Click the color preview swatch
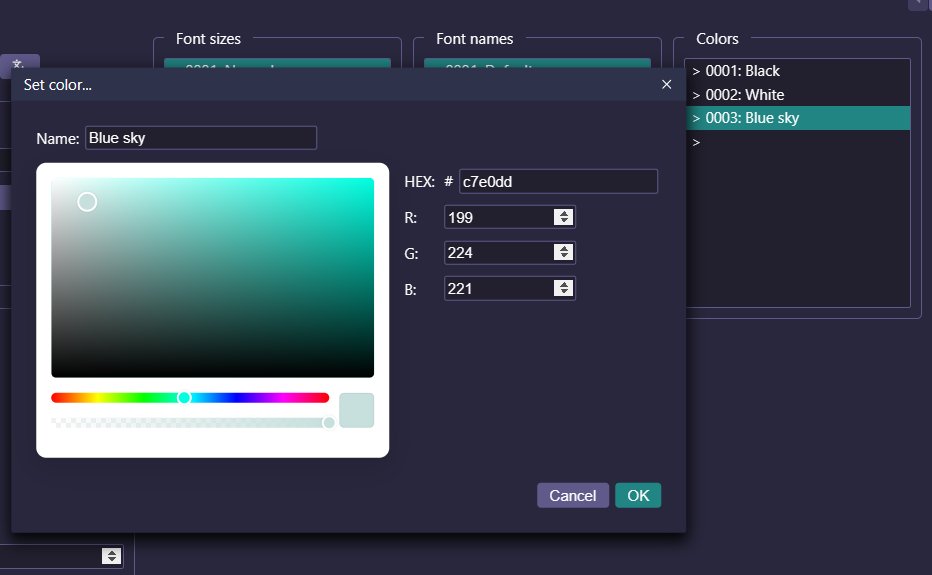Screen dimensions: 932x575 tap(357, 410)
